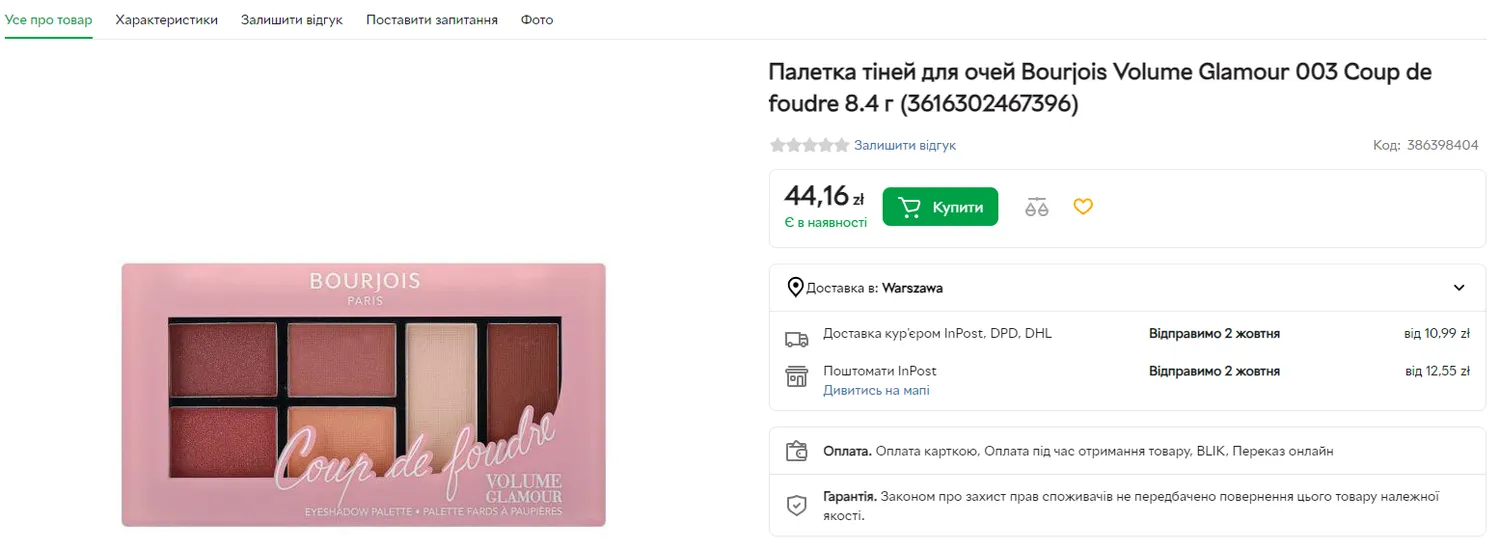Open the Залишити відгук tab

click(x=292, y=20)
